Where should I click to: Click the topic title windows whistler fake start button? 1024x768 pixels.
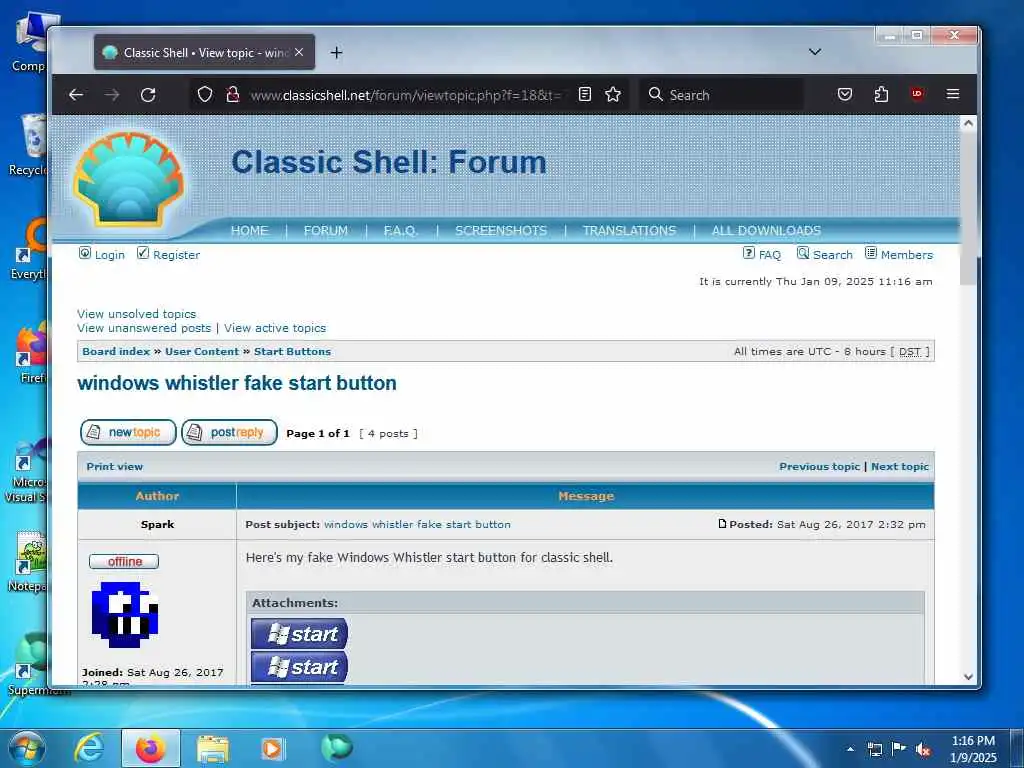point(237,383)
